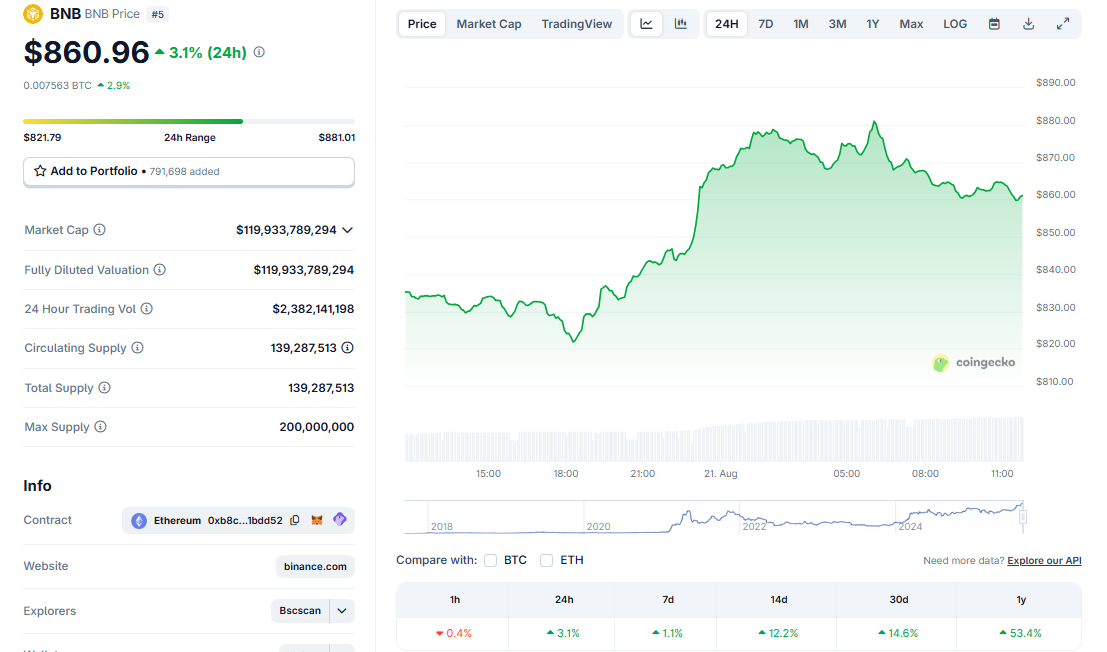Follow the Explore our API link
Screen dimensions: 1107x652
click(1044, 560)
